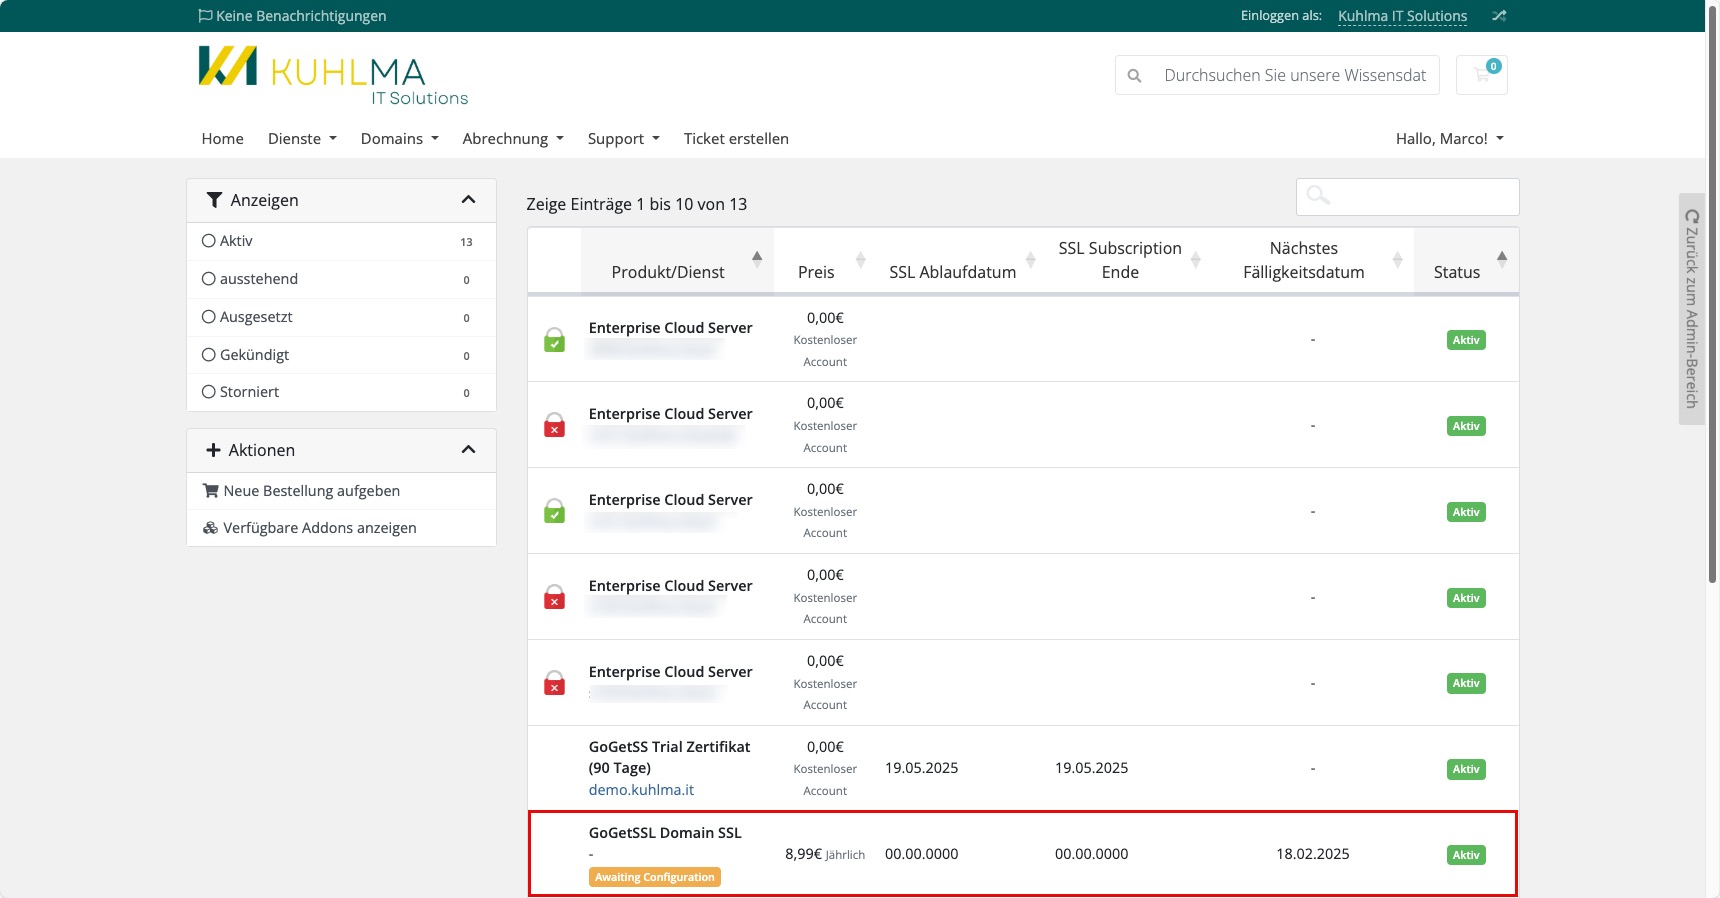The width and height of the screenshot is (1720, 898).
Task: Click Aktiv badge in GoGetSS Trial Zertifikat row
Action: click(1466, 769)
